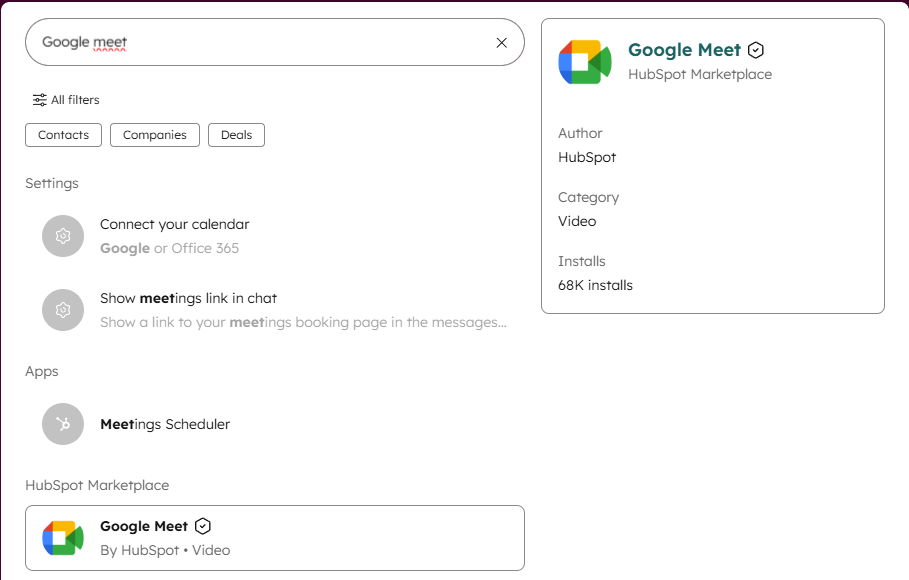909x580 pixels.
Task: Clear the search box with the X icon
Action: tap(502, 42)
